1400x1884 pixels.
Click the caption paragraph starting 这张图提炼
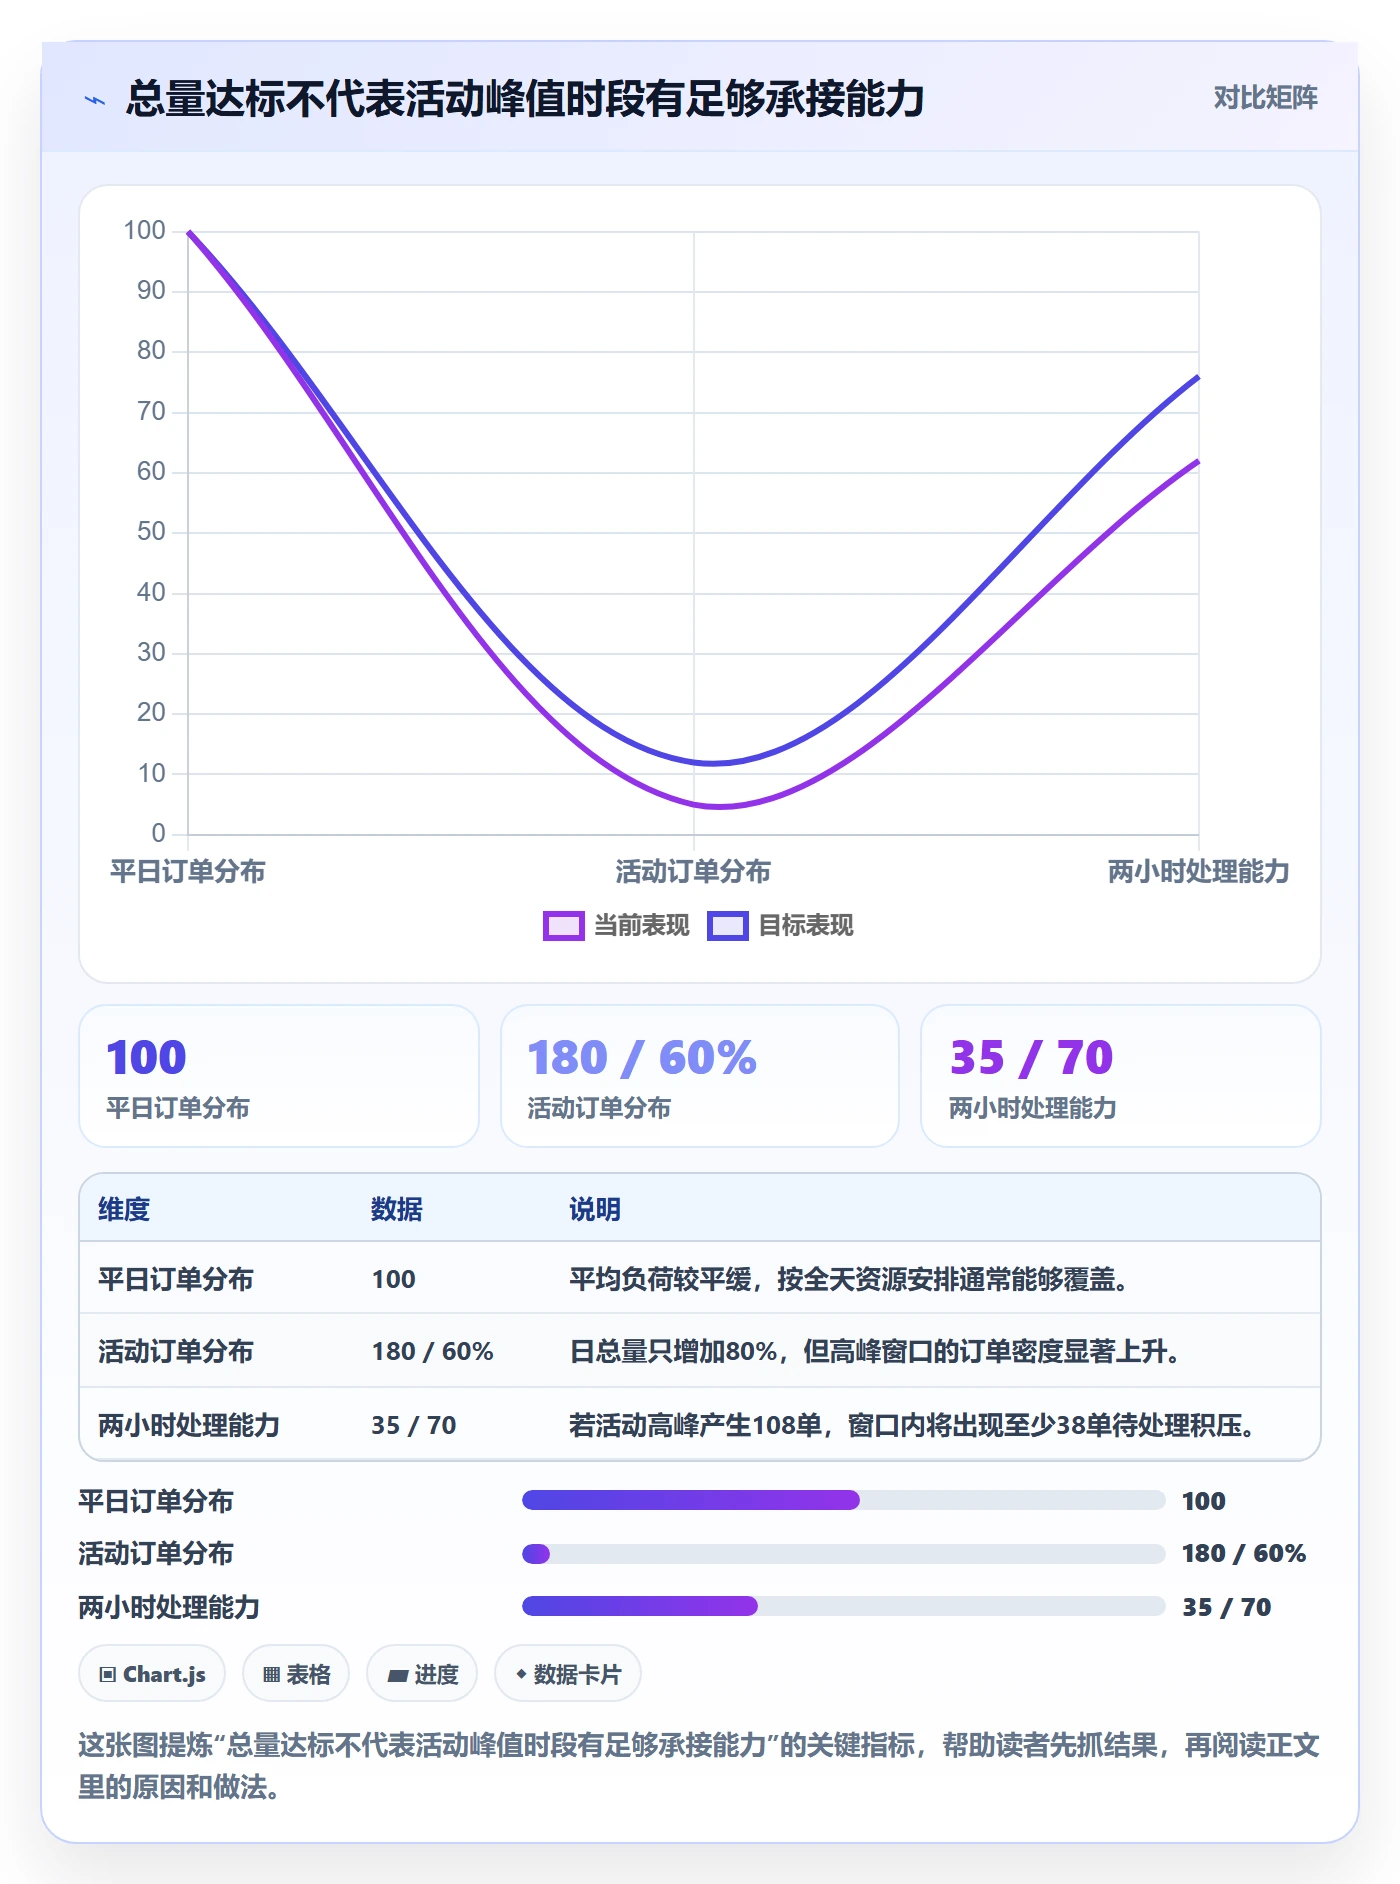click(699, 1766)
